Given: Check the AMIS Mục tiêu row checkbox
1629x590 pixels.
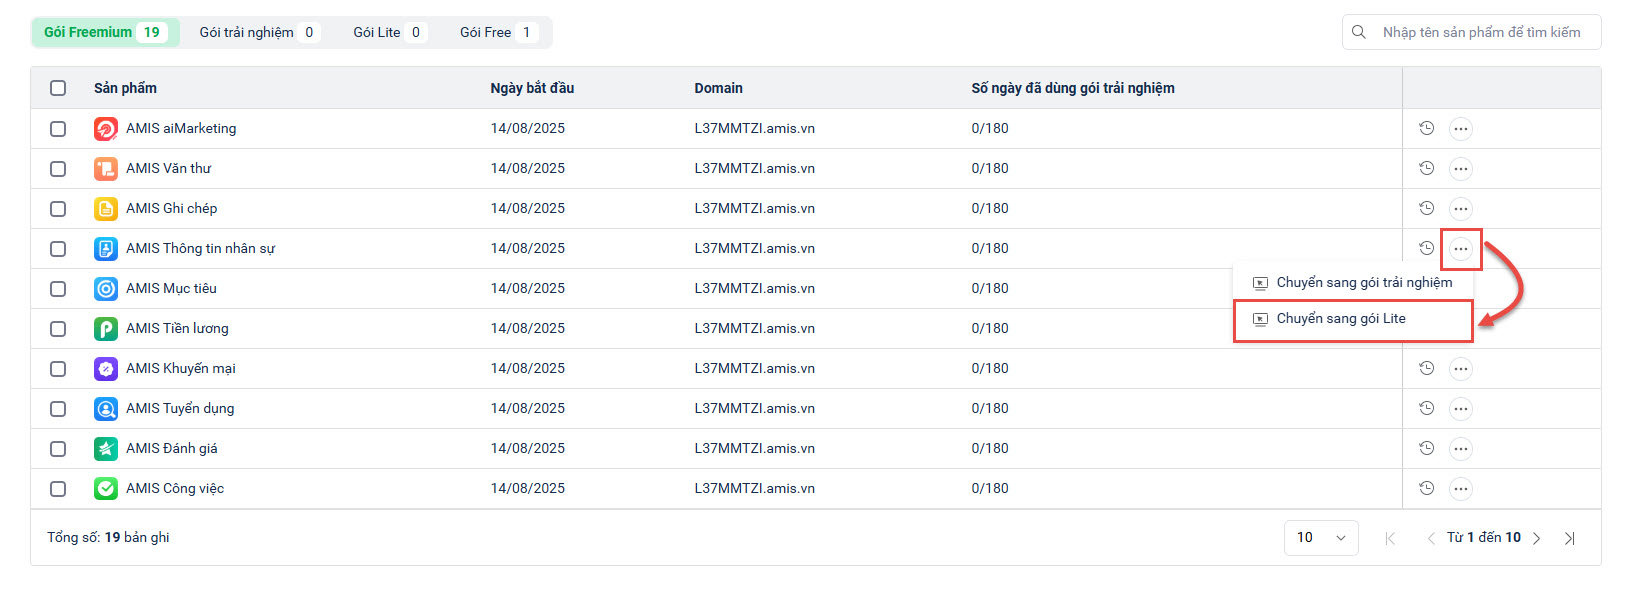Looking at the screenshot, I should [58, 289].
